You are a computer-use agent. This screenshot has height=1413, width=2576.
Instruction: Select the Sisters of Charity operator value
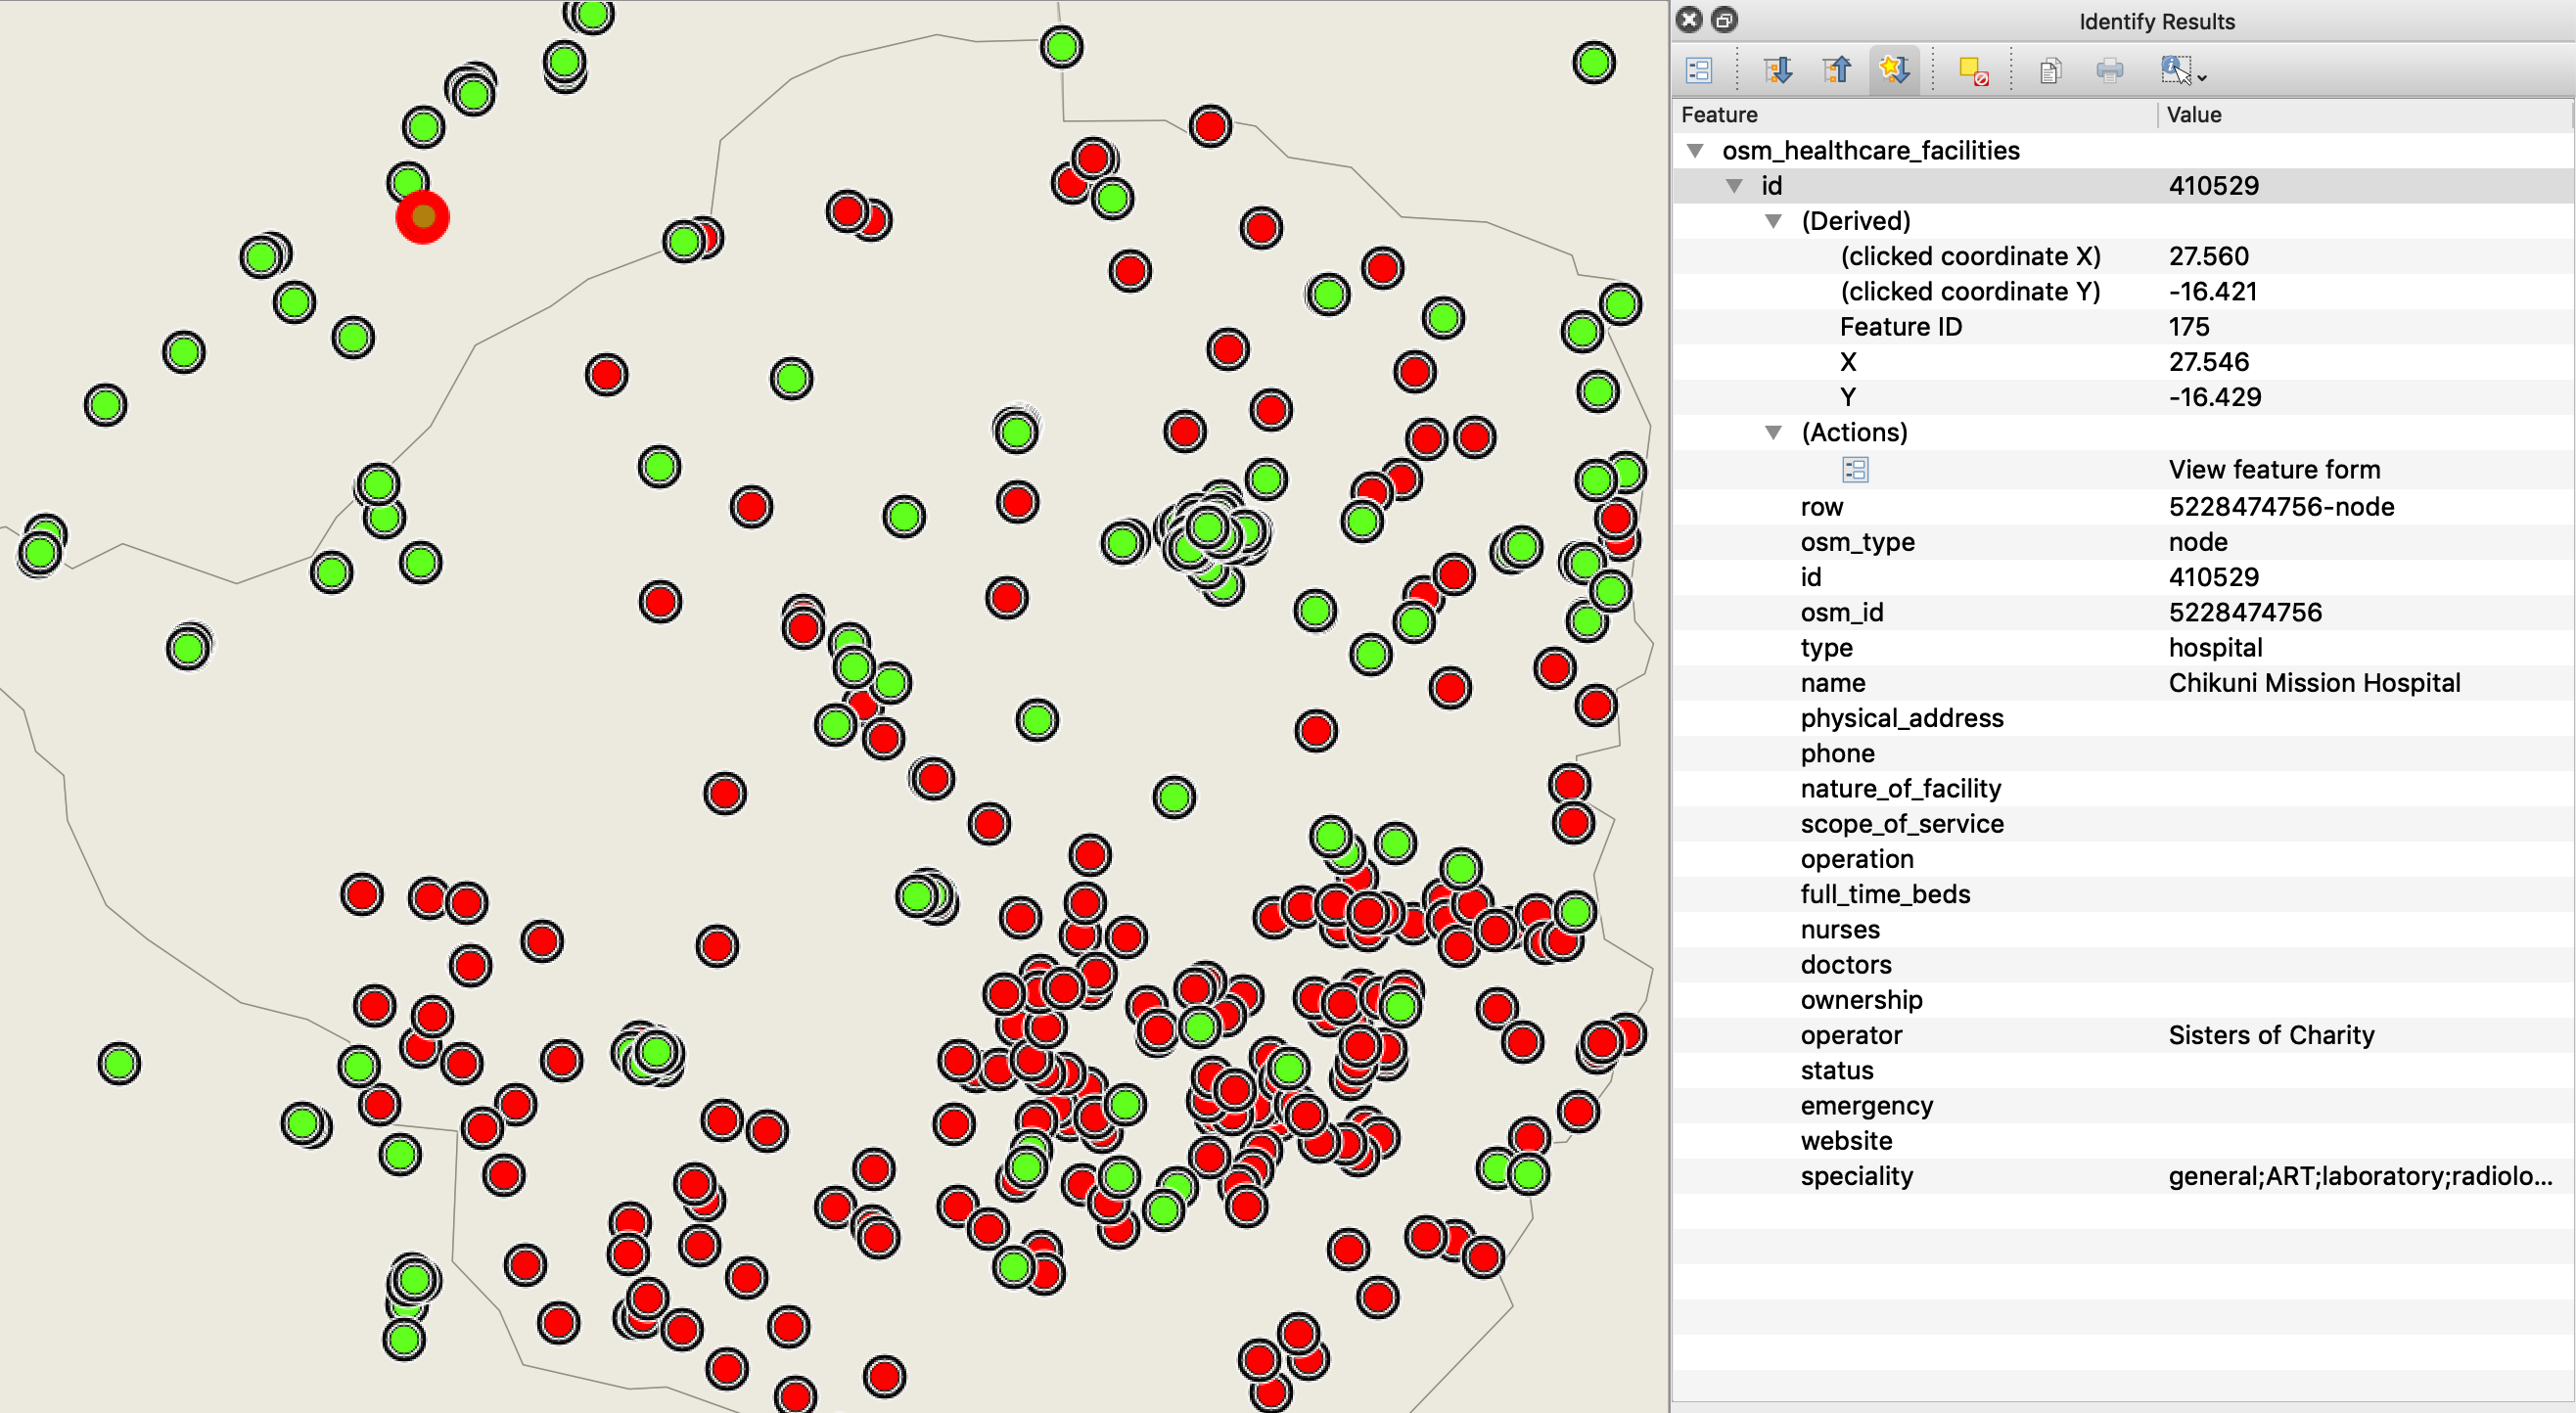pyautogui.click(x=2271, y=1035)
